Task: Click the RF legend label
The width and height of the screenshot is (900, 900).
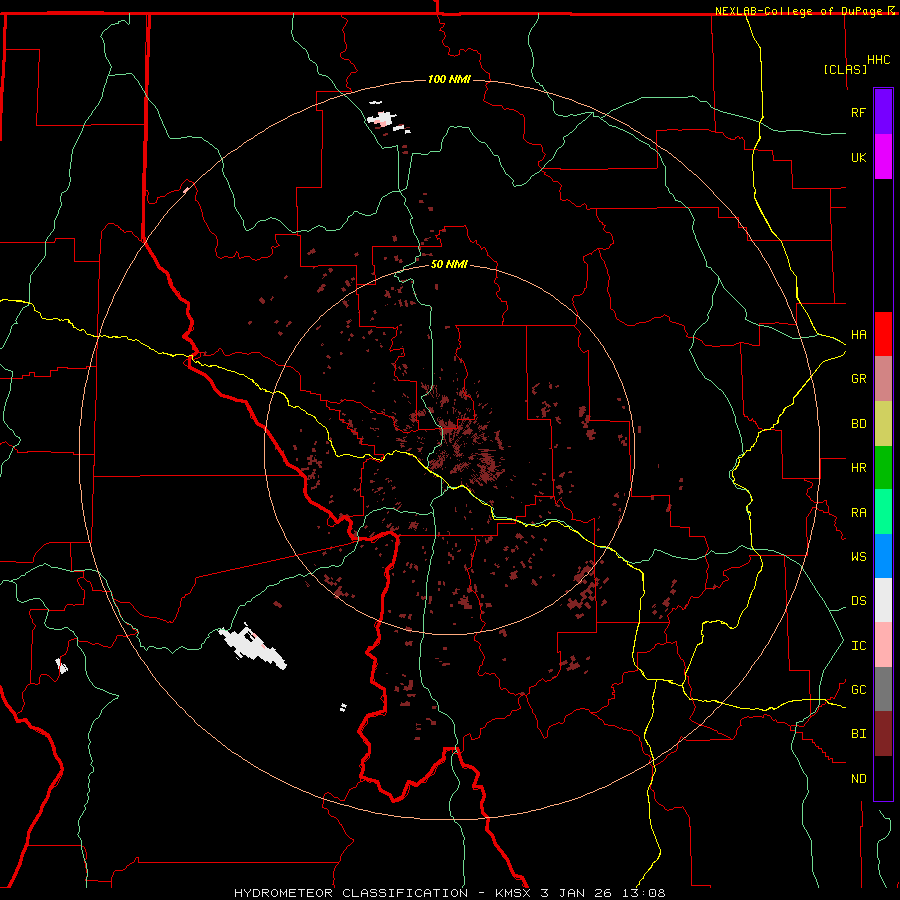Action: [858, 112]
